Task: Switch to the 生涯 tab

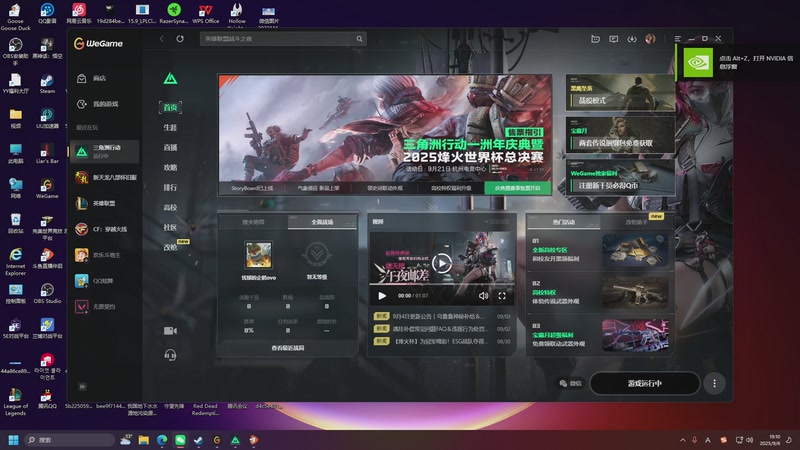Action: (170, 127)
